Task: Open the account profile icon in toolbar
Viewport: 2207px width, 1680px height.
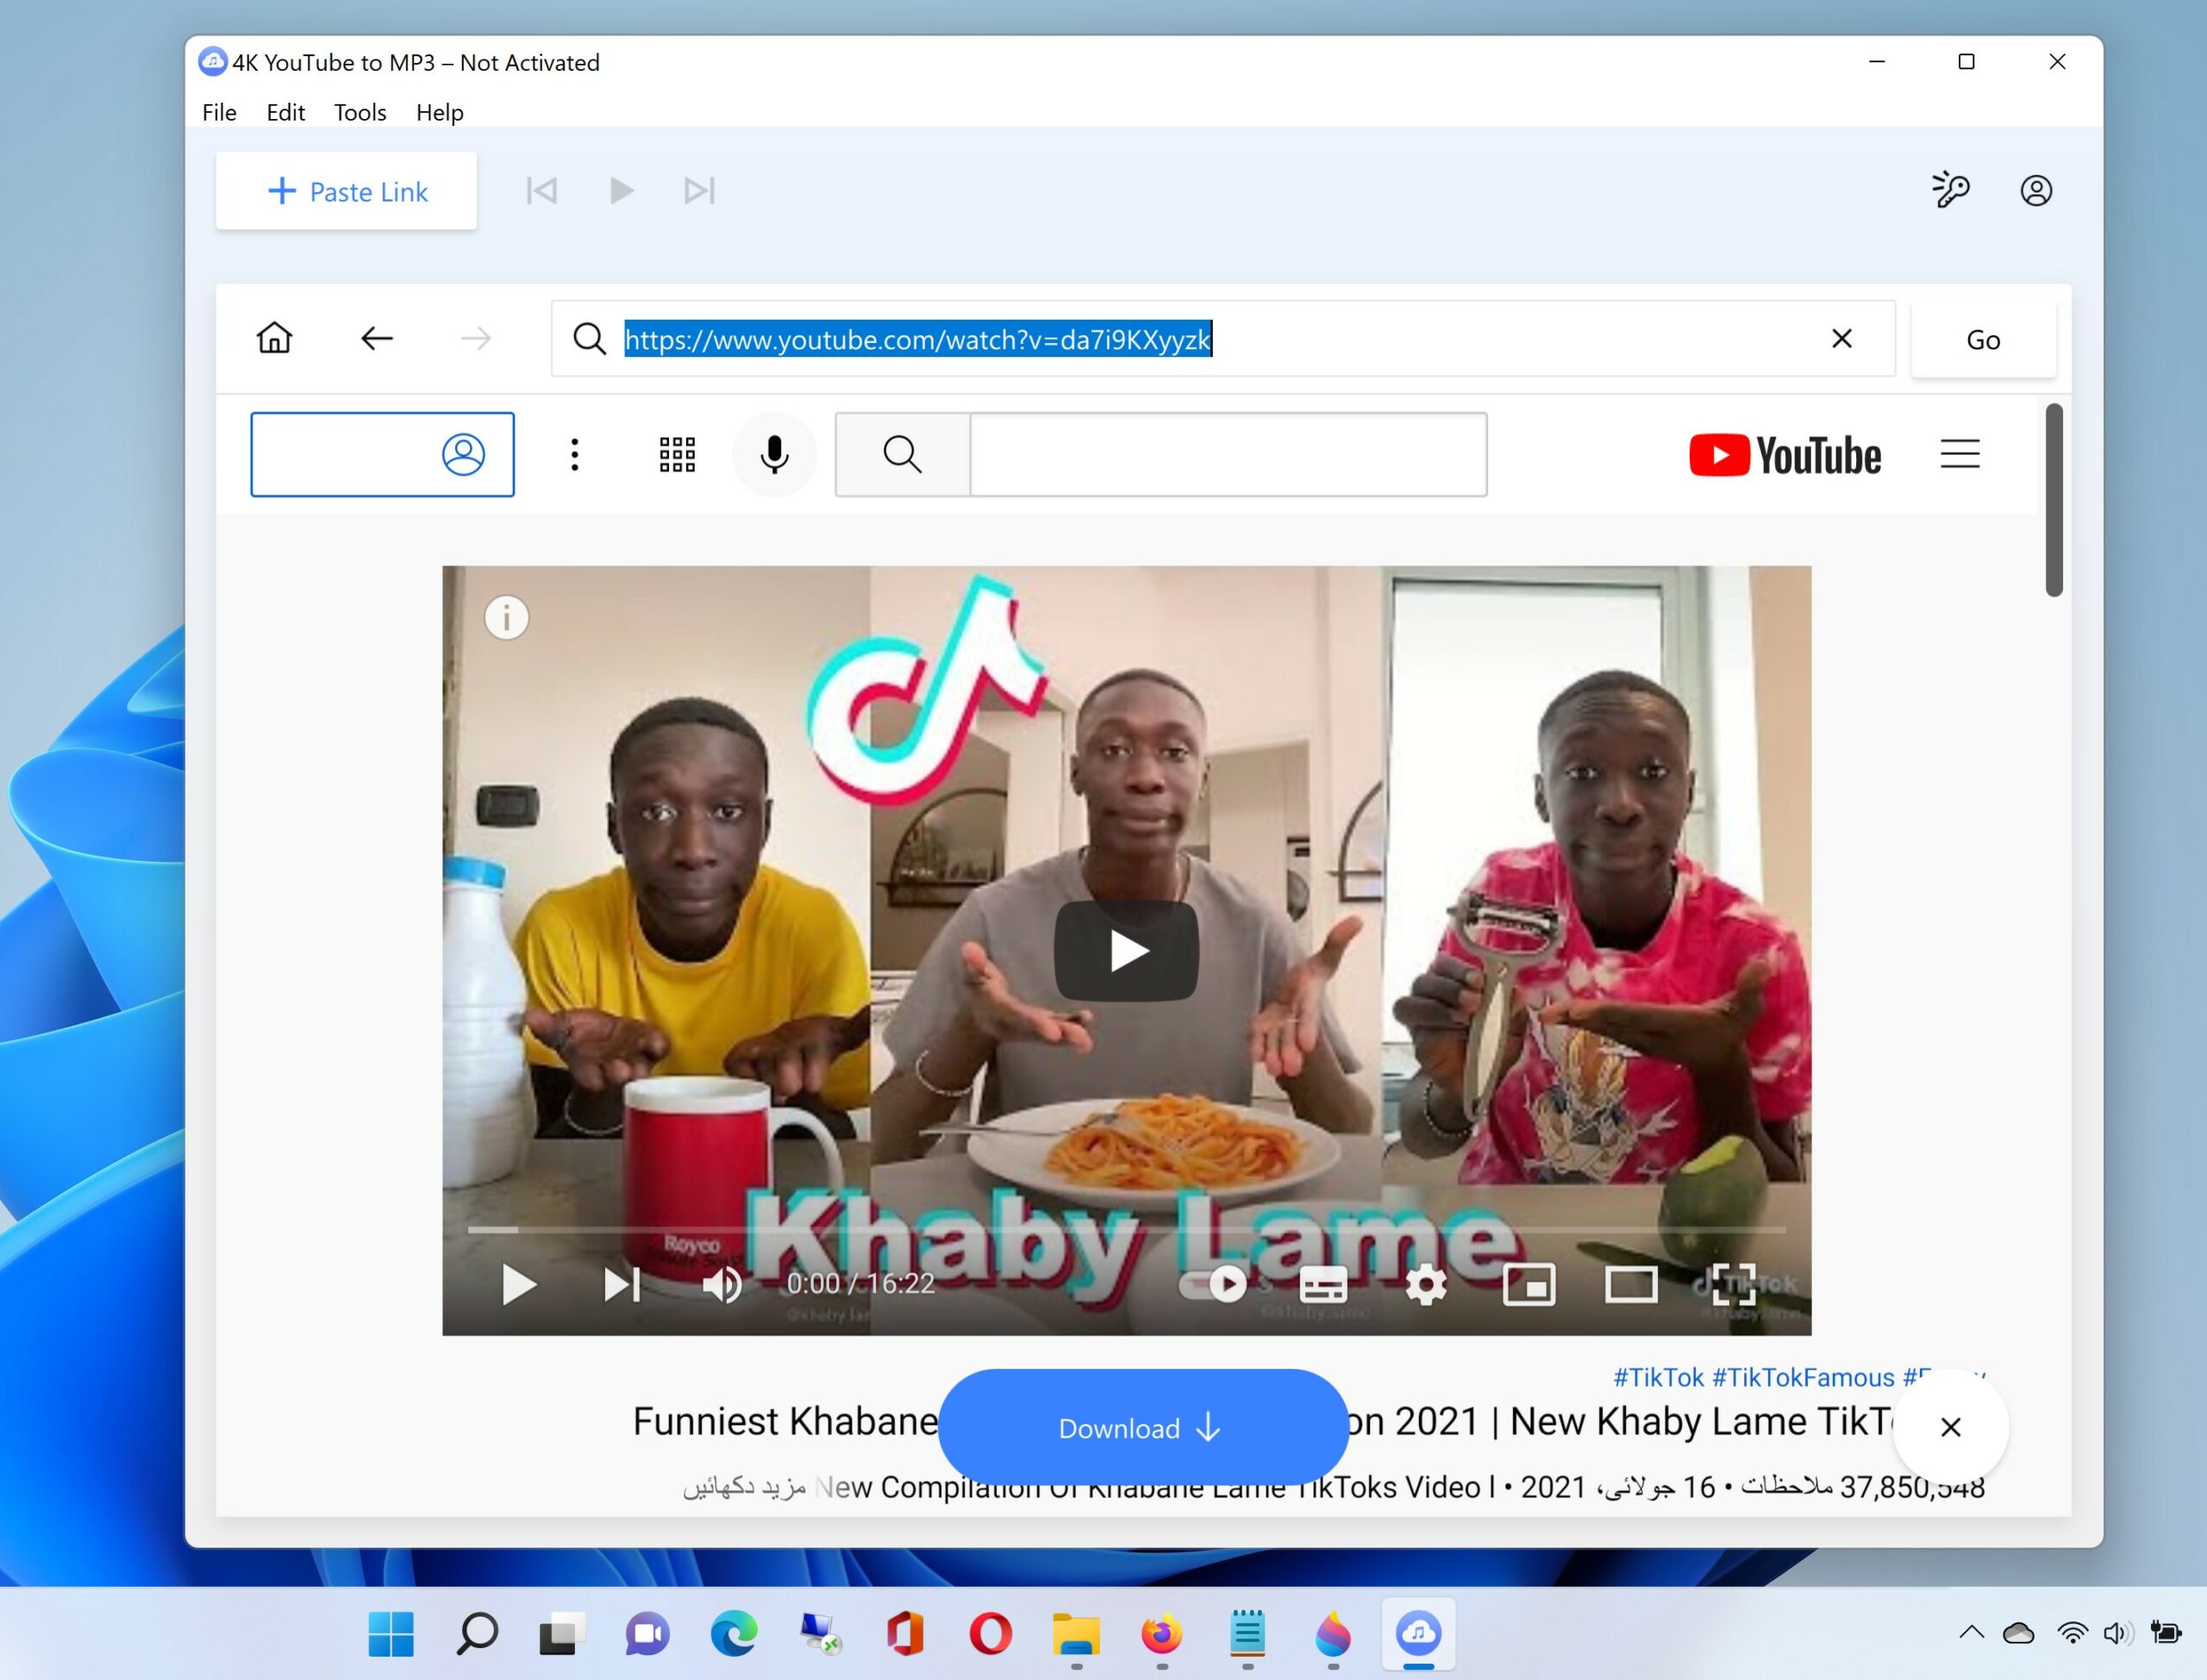Action: pyautogui.click(x=2036, y=190)
